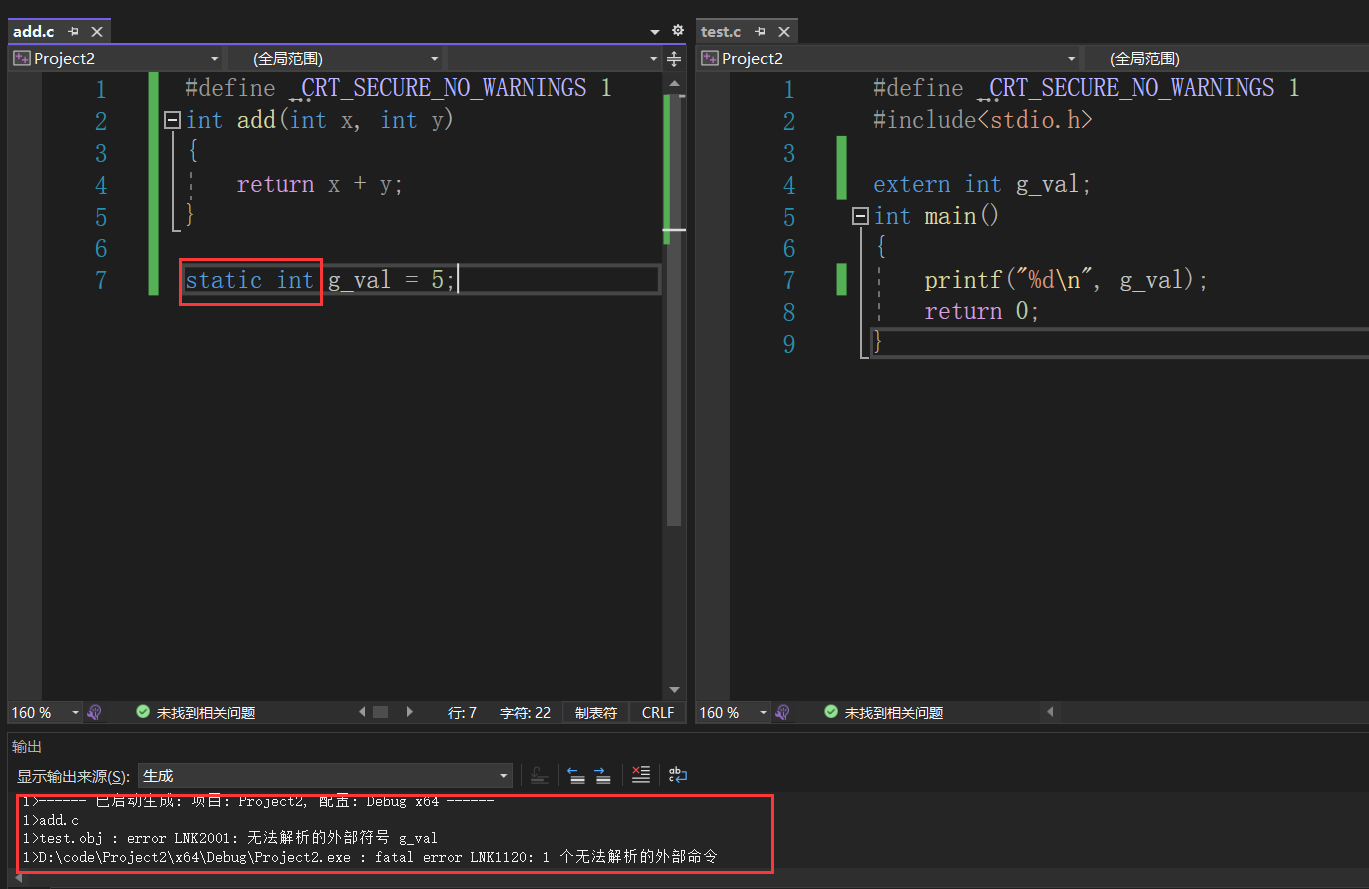The width and height of the screenshot is (1369, 889).
Task: Go to previous message in output
Action: tap(575, 775)
